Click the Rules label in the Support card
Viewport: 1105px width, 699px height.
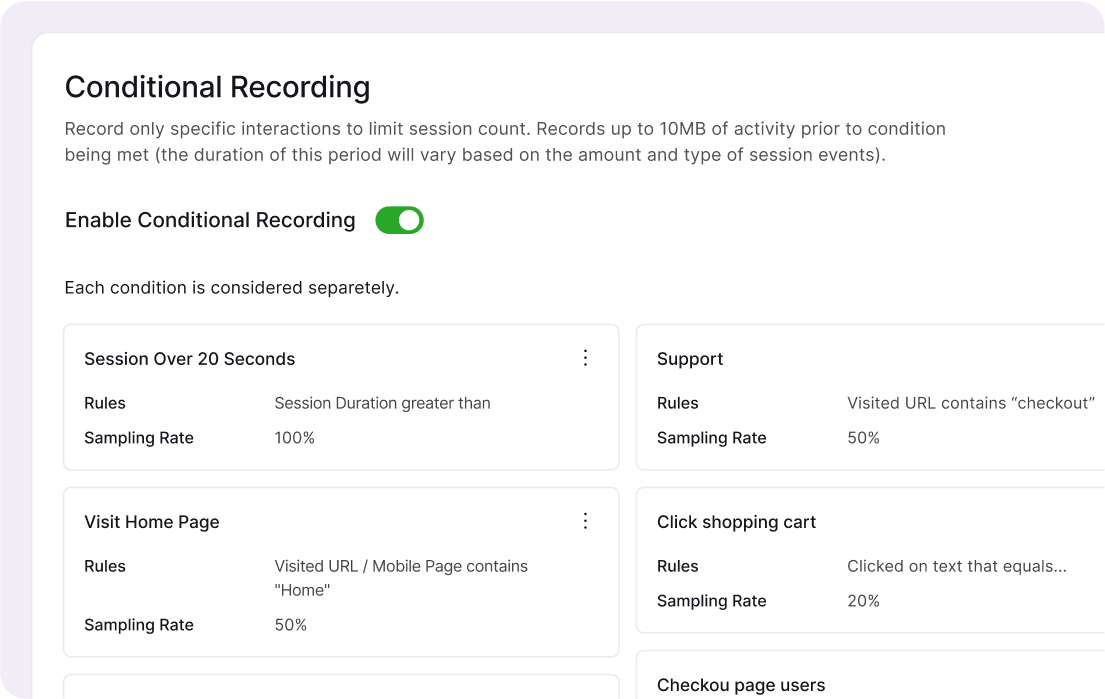pyautogui.click(x=678, y=403)
